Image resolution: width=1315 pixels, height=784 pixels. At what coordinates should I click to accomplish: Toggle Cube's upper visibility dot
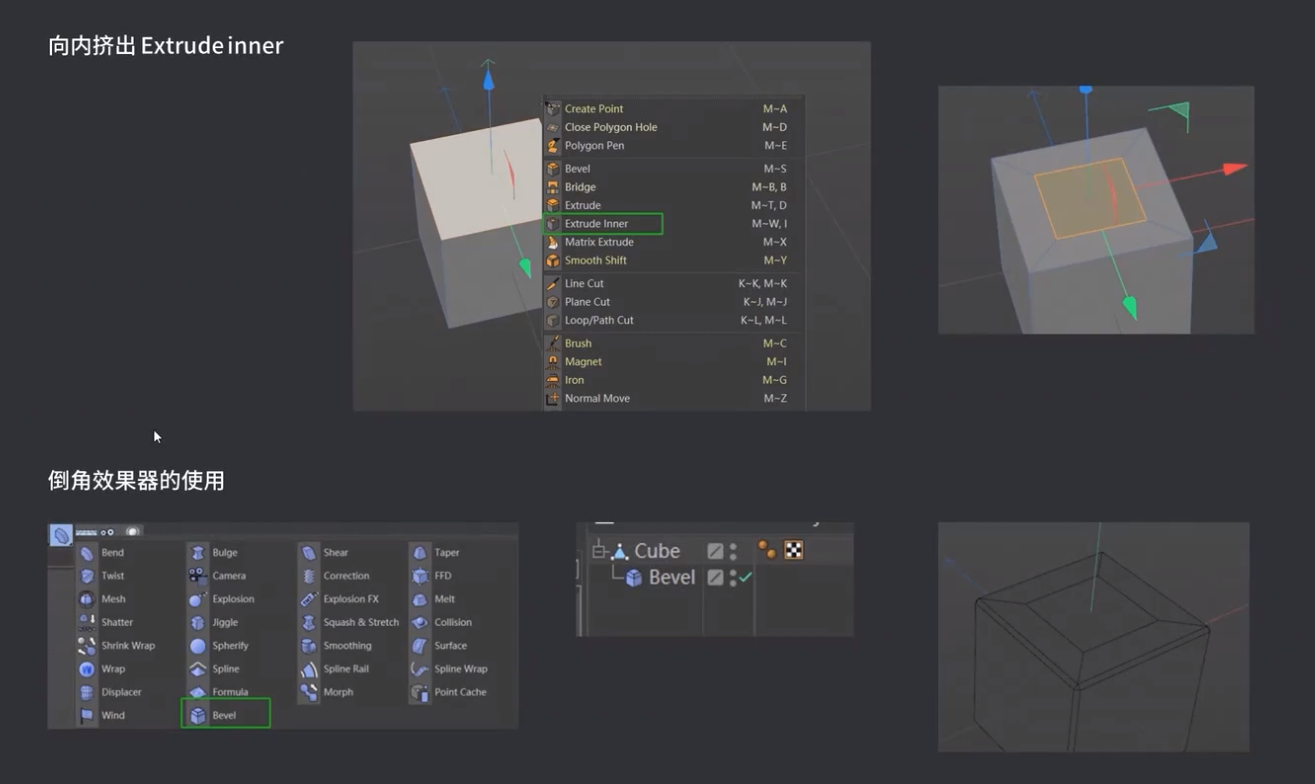(x=733, y=546)
